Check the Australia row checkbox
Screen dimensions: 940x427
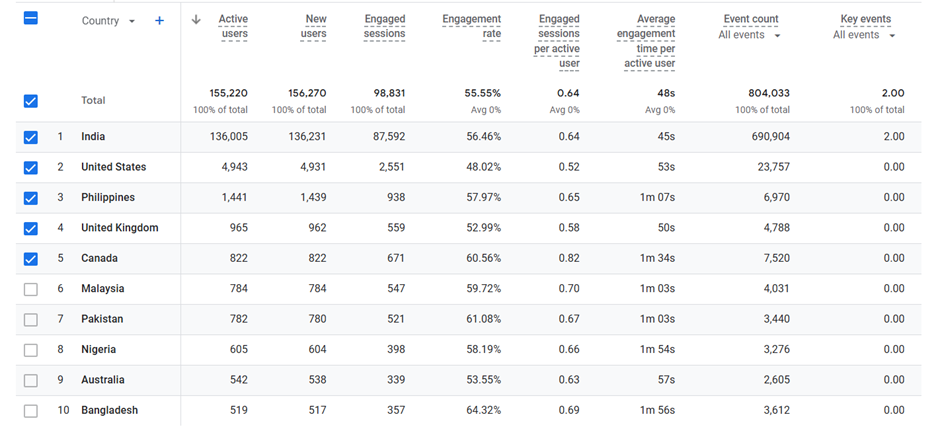point(30,380)
